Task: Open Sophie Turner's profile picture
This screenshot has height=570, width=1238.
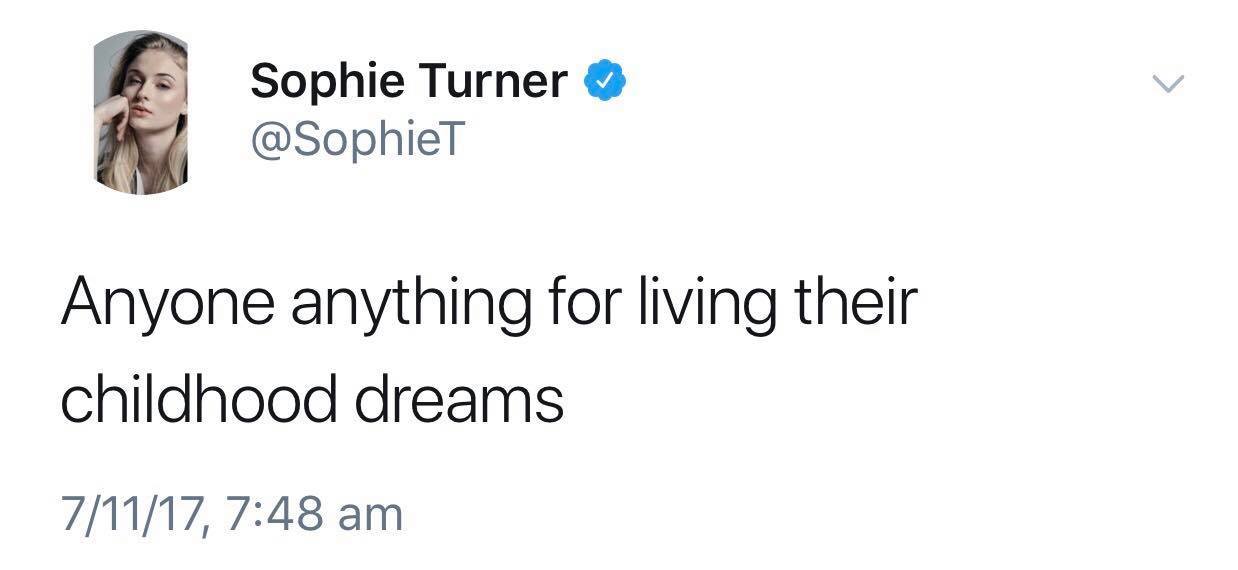Action: click(141, 112)
